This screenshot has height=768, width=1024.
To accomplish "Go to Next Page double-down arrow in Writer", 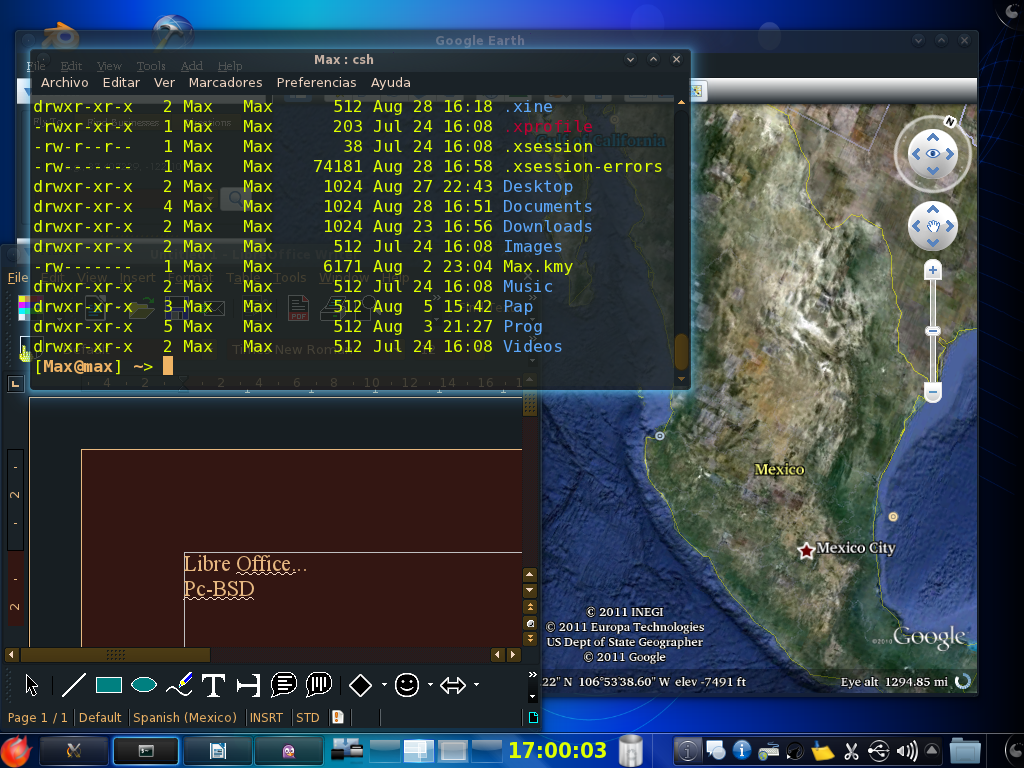I will click(x=530, y=639).
